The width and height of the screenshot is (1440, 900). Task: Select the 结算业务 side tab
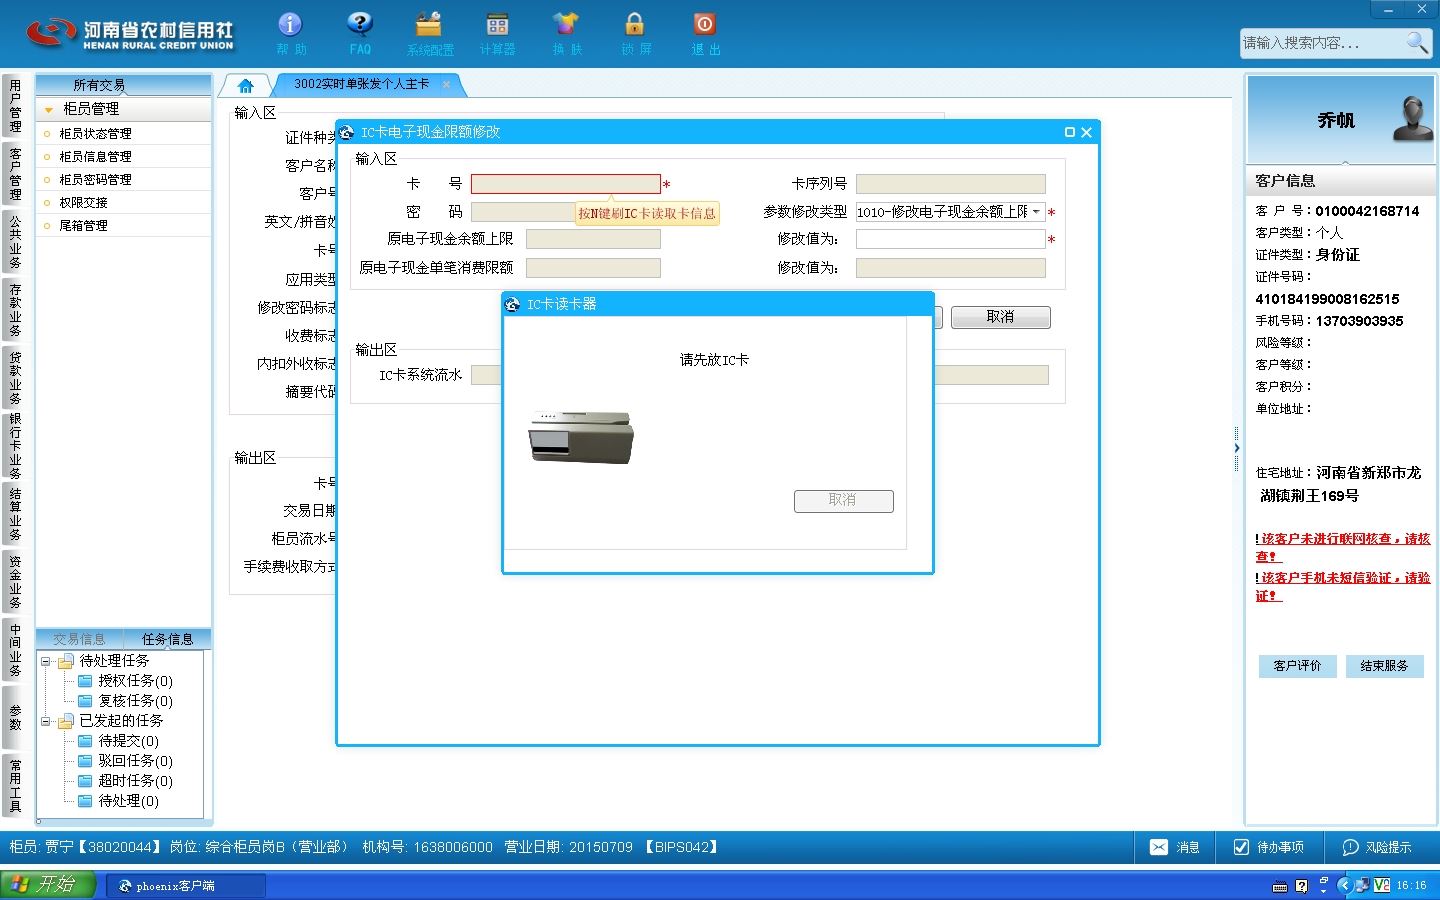[15, 514]
